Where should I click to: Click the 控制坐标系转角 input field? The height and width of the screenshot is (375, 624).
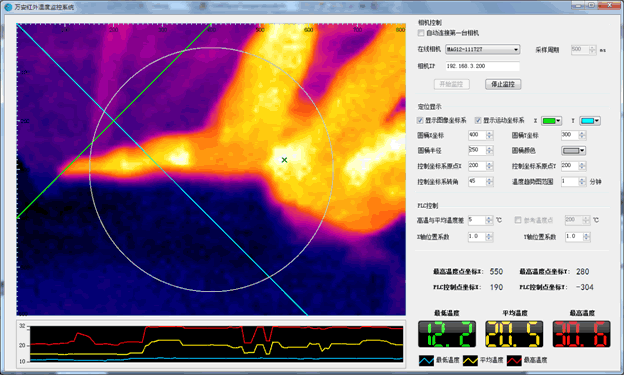[477, 182]
